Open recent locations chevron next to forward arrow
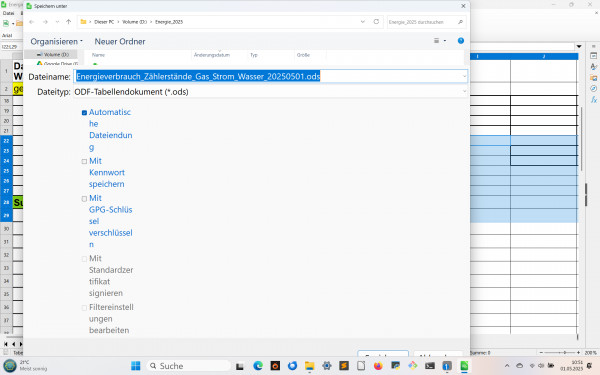The width and height of the screenshot is (600, 375). (57, 22)
